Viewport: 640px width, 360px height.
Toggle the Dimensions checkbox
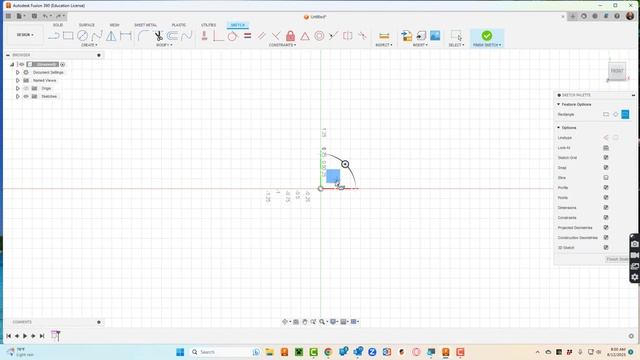(606, 207)
